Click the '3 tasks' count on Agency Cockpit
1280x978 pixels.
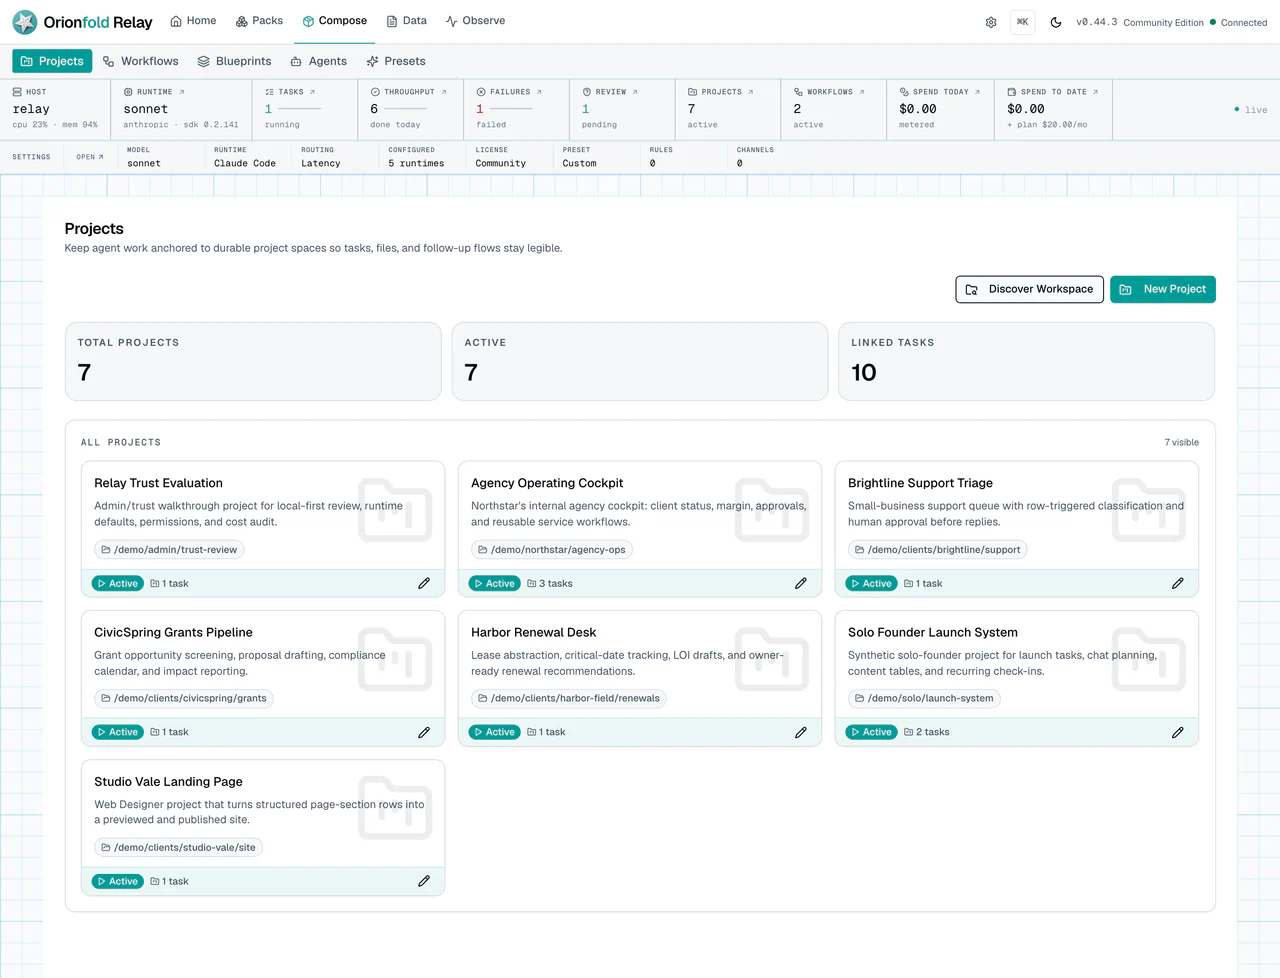(550, 583)
